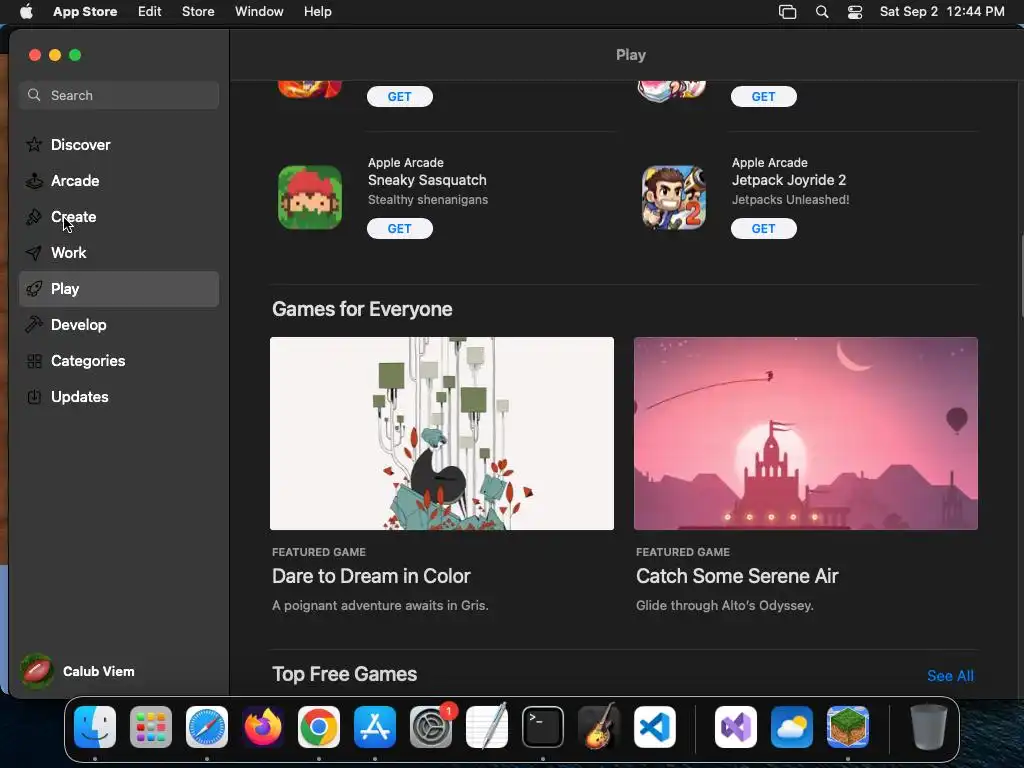This screenshot has width=1024, height=768.
Task: Open Control Center in menu bar
Action: (x=855, y=12)
